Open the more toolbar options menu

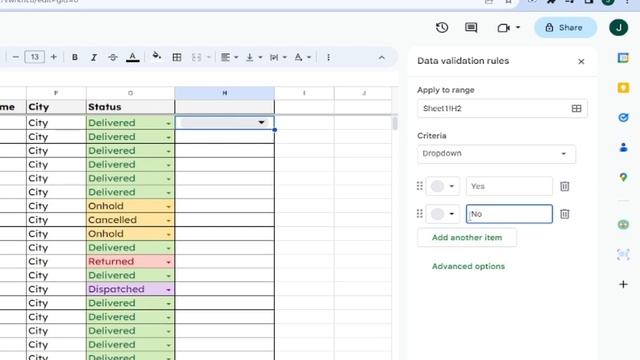329,57
